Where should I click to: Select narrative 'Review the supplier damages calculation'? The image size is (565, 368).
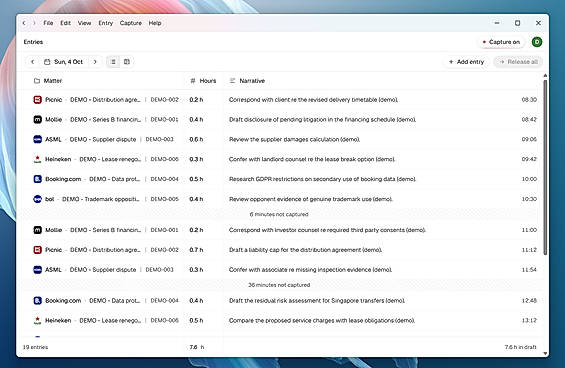[x=295, y=139]
